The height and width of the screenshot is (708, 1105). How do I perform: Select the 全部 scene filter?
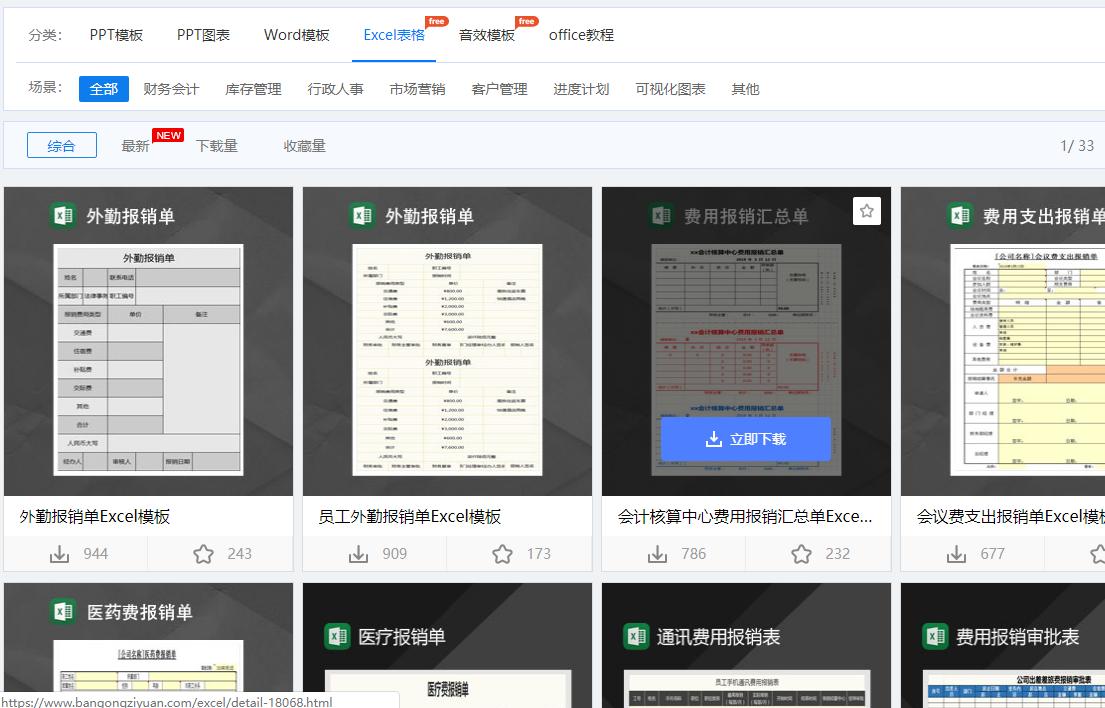click(104, 88)
